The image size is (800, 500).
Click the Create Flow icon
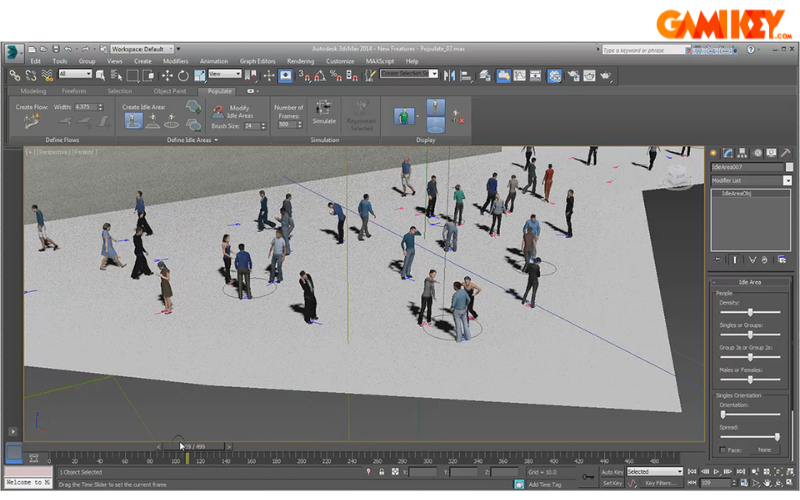click(x=31, y=121)
